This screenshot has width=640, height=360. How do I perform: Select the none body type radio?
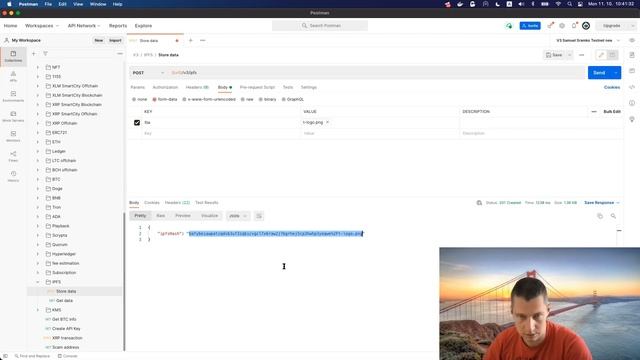[x=134, y=99]
